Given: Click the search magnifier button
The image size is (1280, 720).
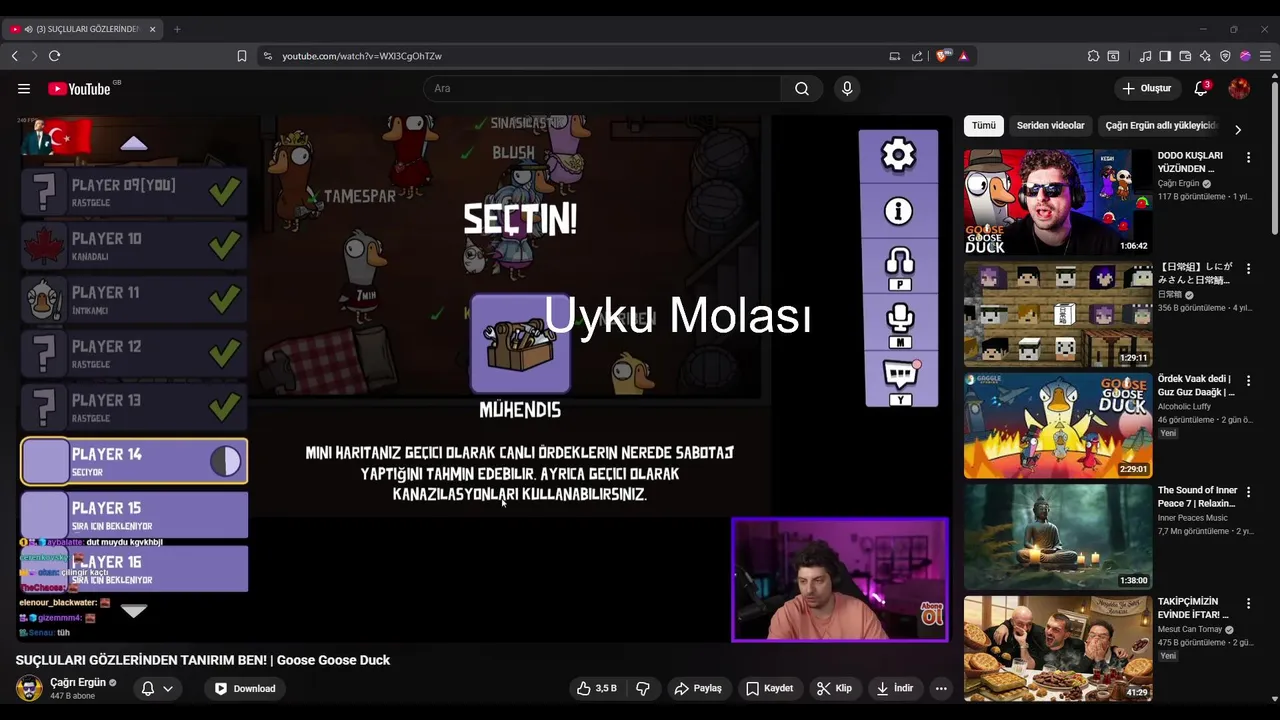Looking at the screenshot, I should (x=802, y=89).
